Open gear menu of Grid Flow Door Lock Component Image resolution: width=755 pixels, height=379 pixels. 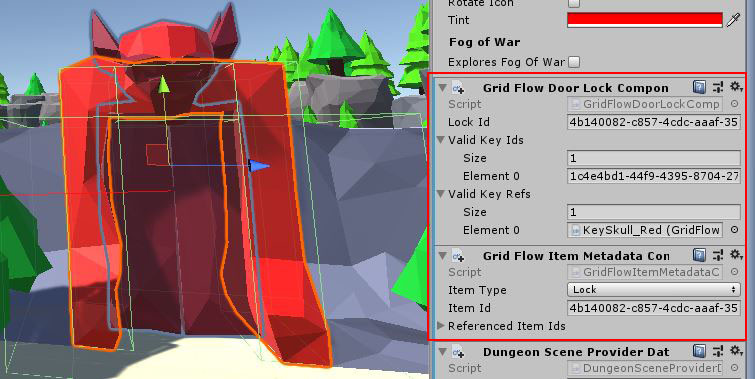tap(736, 88)
